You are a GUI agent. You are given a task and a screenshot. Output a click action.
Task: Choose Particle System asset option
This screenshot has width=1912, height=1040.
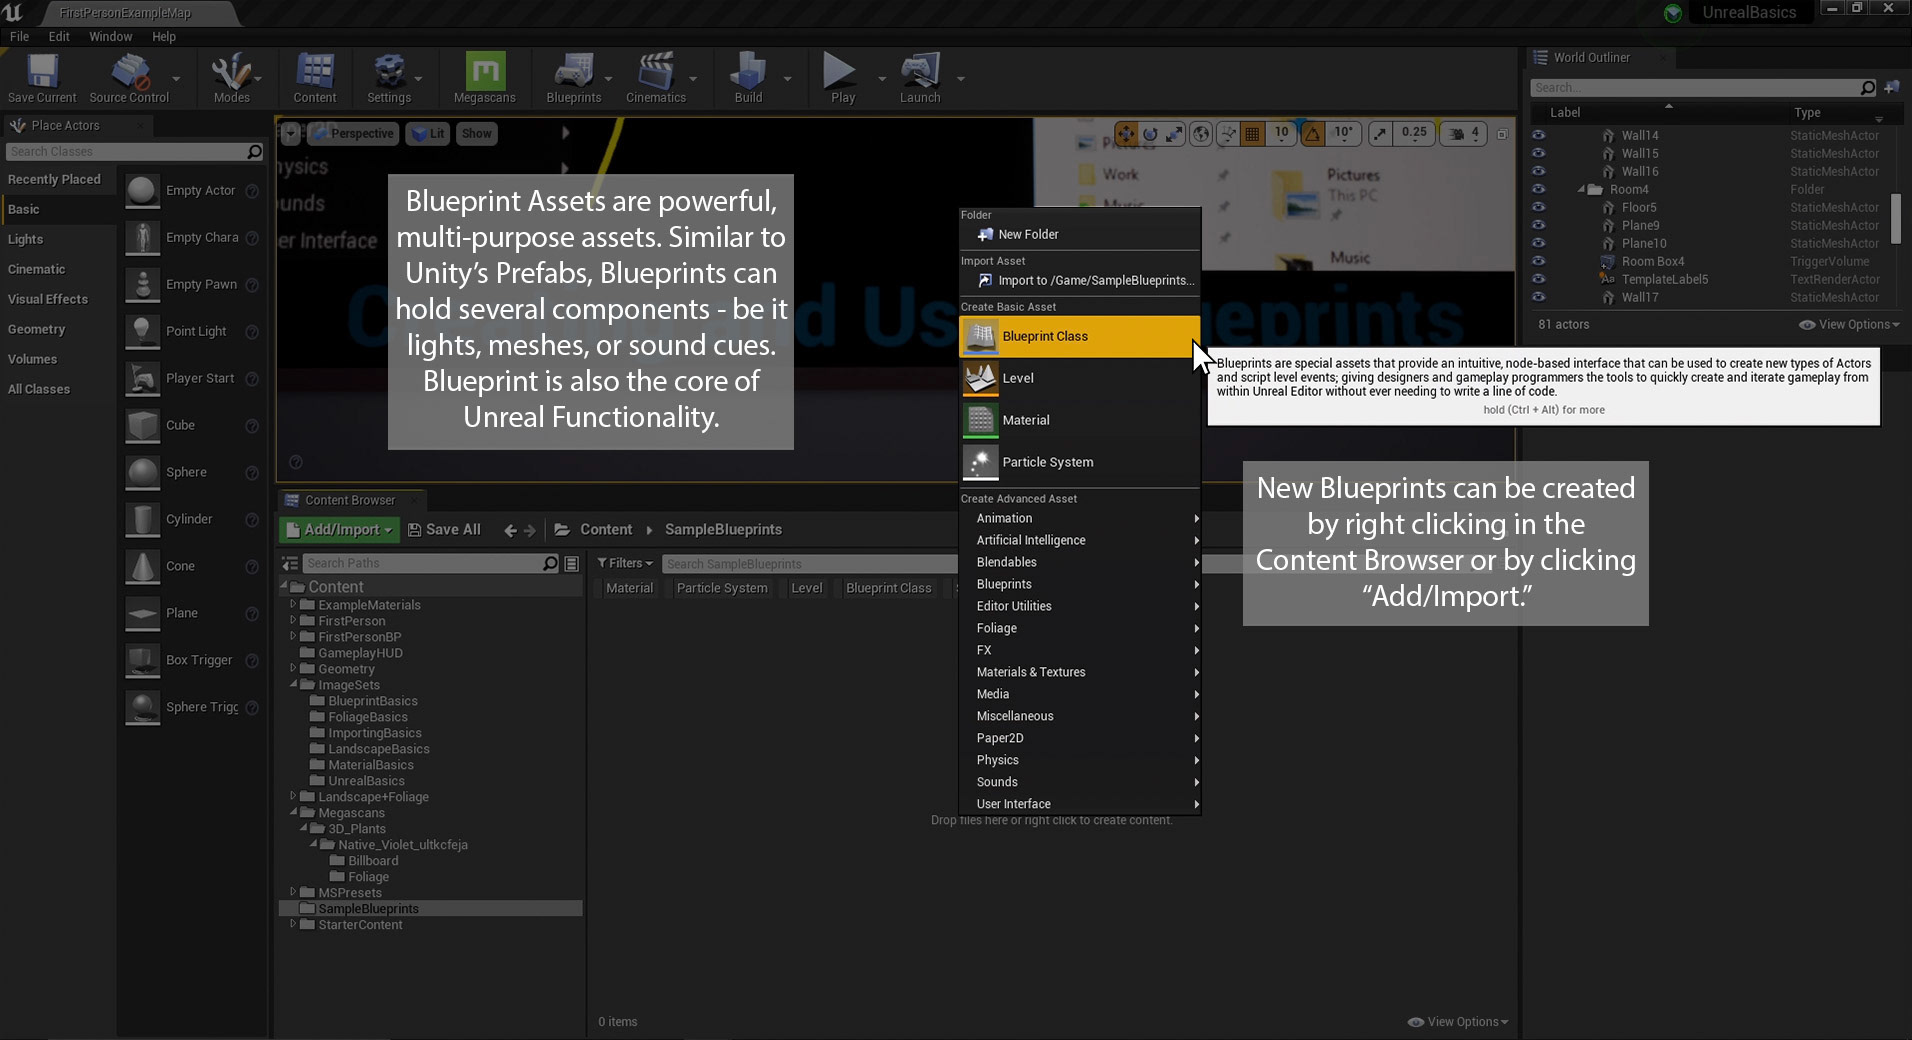point(1080,462)
